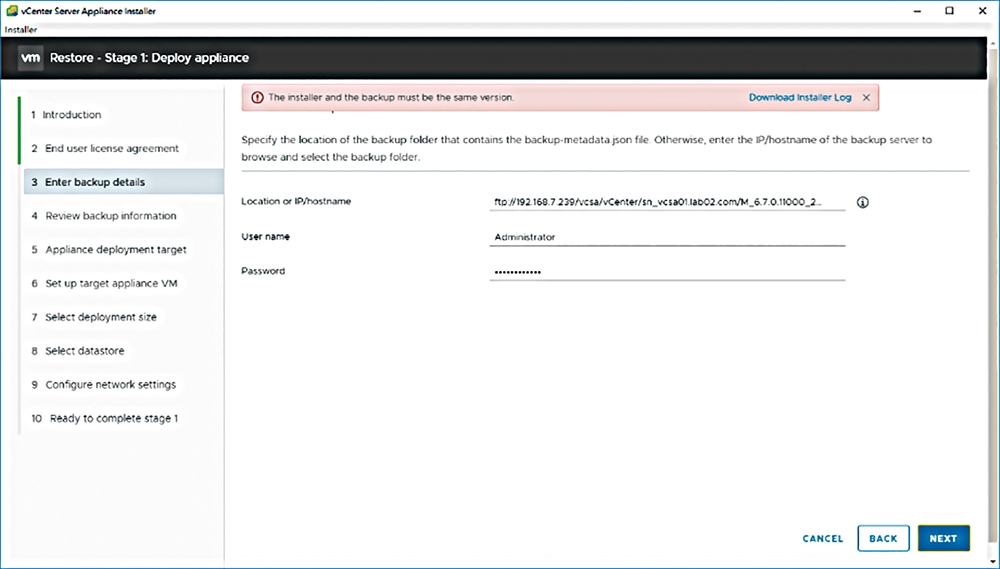Open Appliance deployment target step
Image resolution: width=1000 pixels, height=569 pixels.
coord(109,249)
